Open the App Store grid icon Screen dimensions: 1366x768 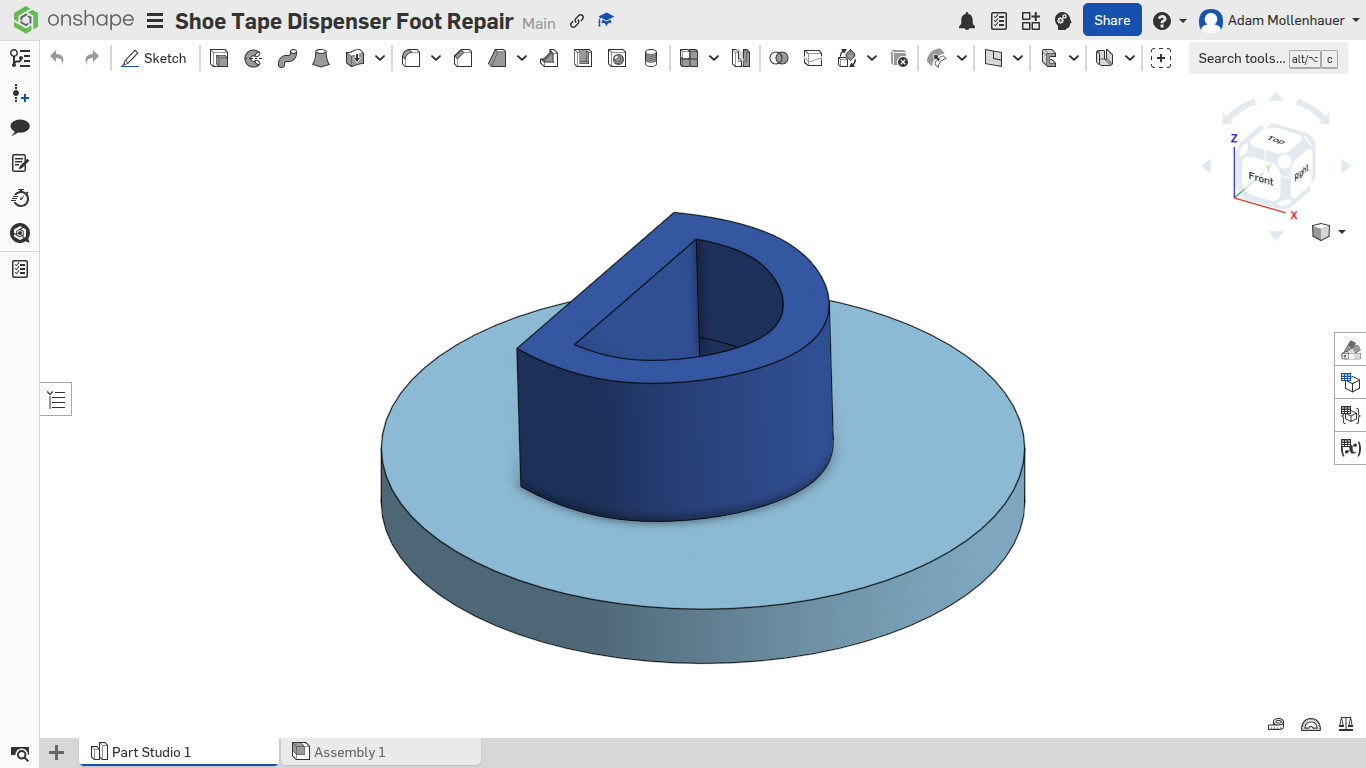click(x=1031, y=21)
